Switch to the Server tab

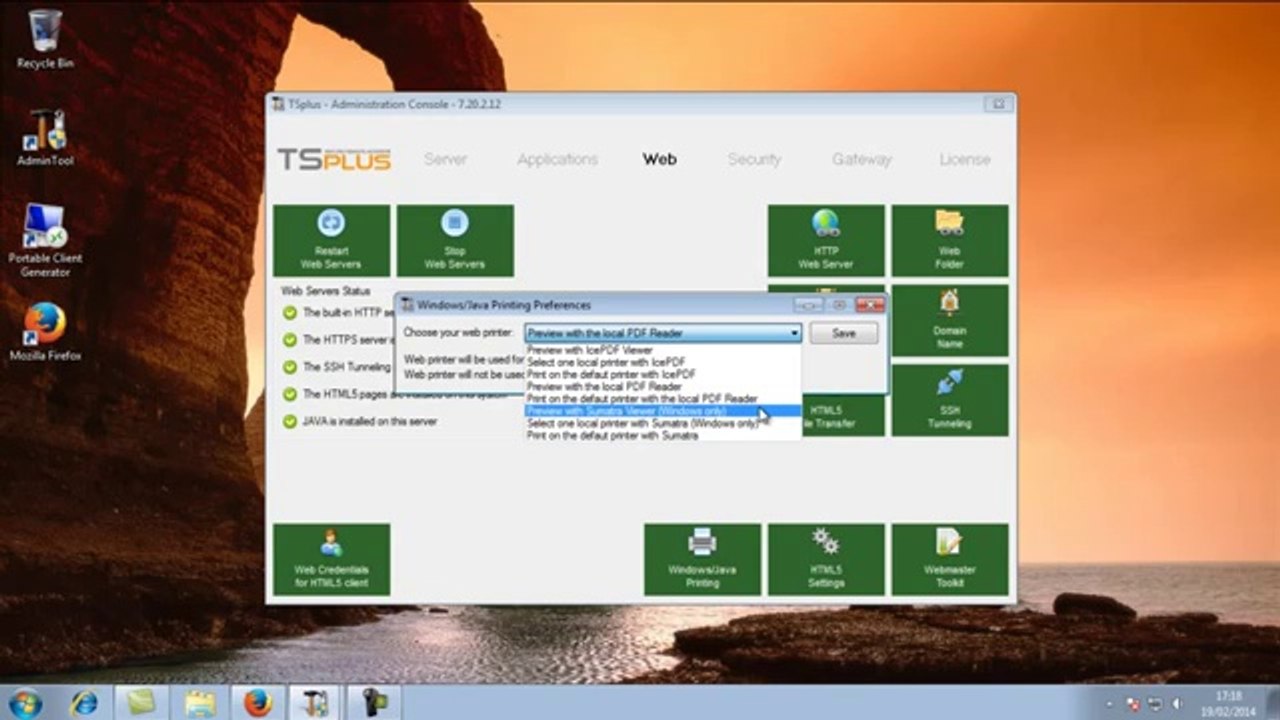click(445, 159)
